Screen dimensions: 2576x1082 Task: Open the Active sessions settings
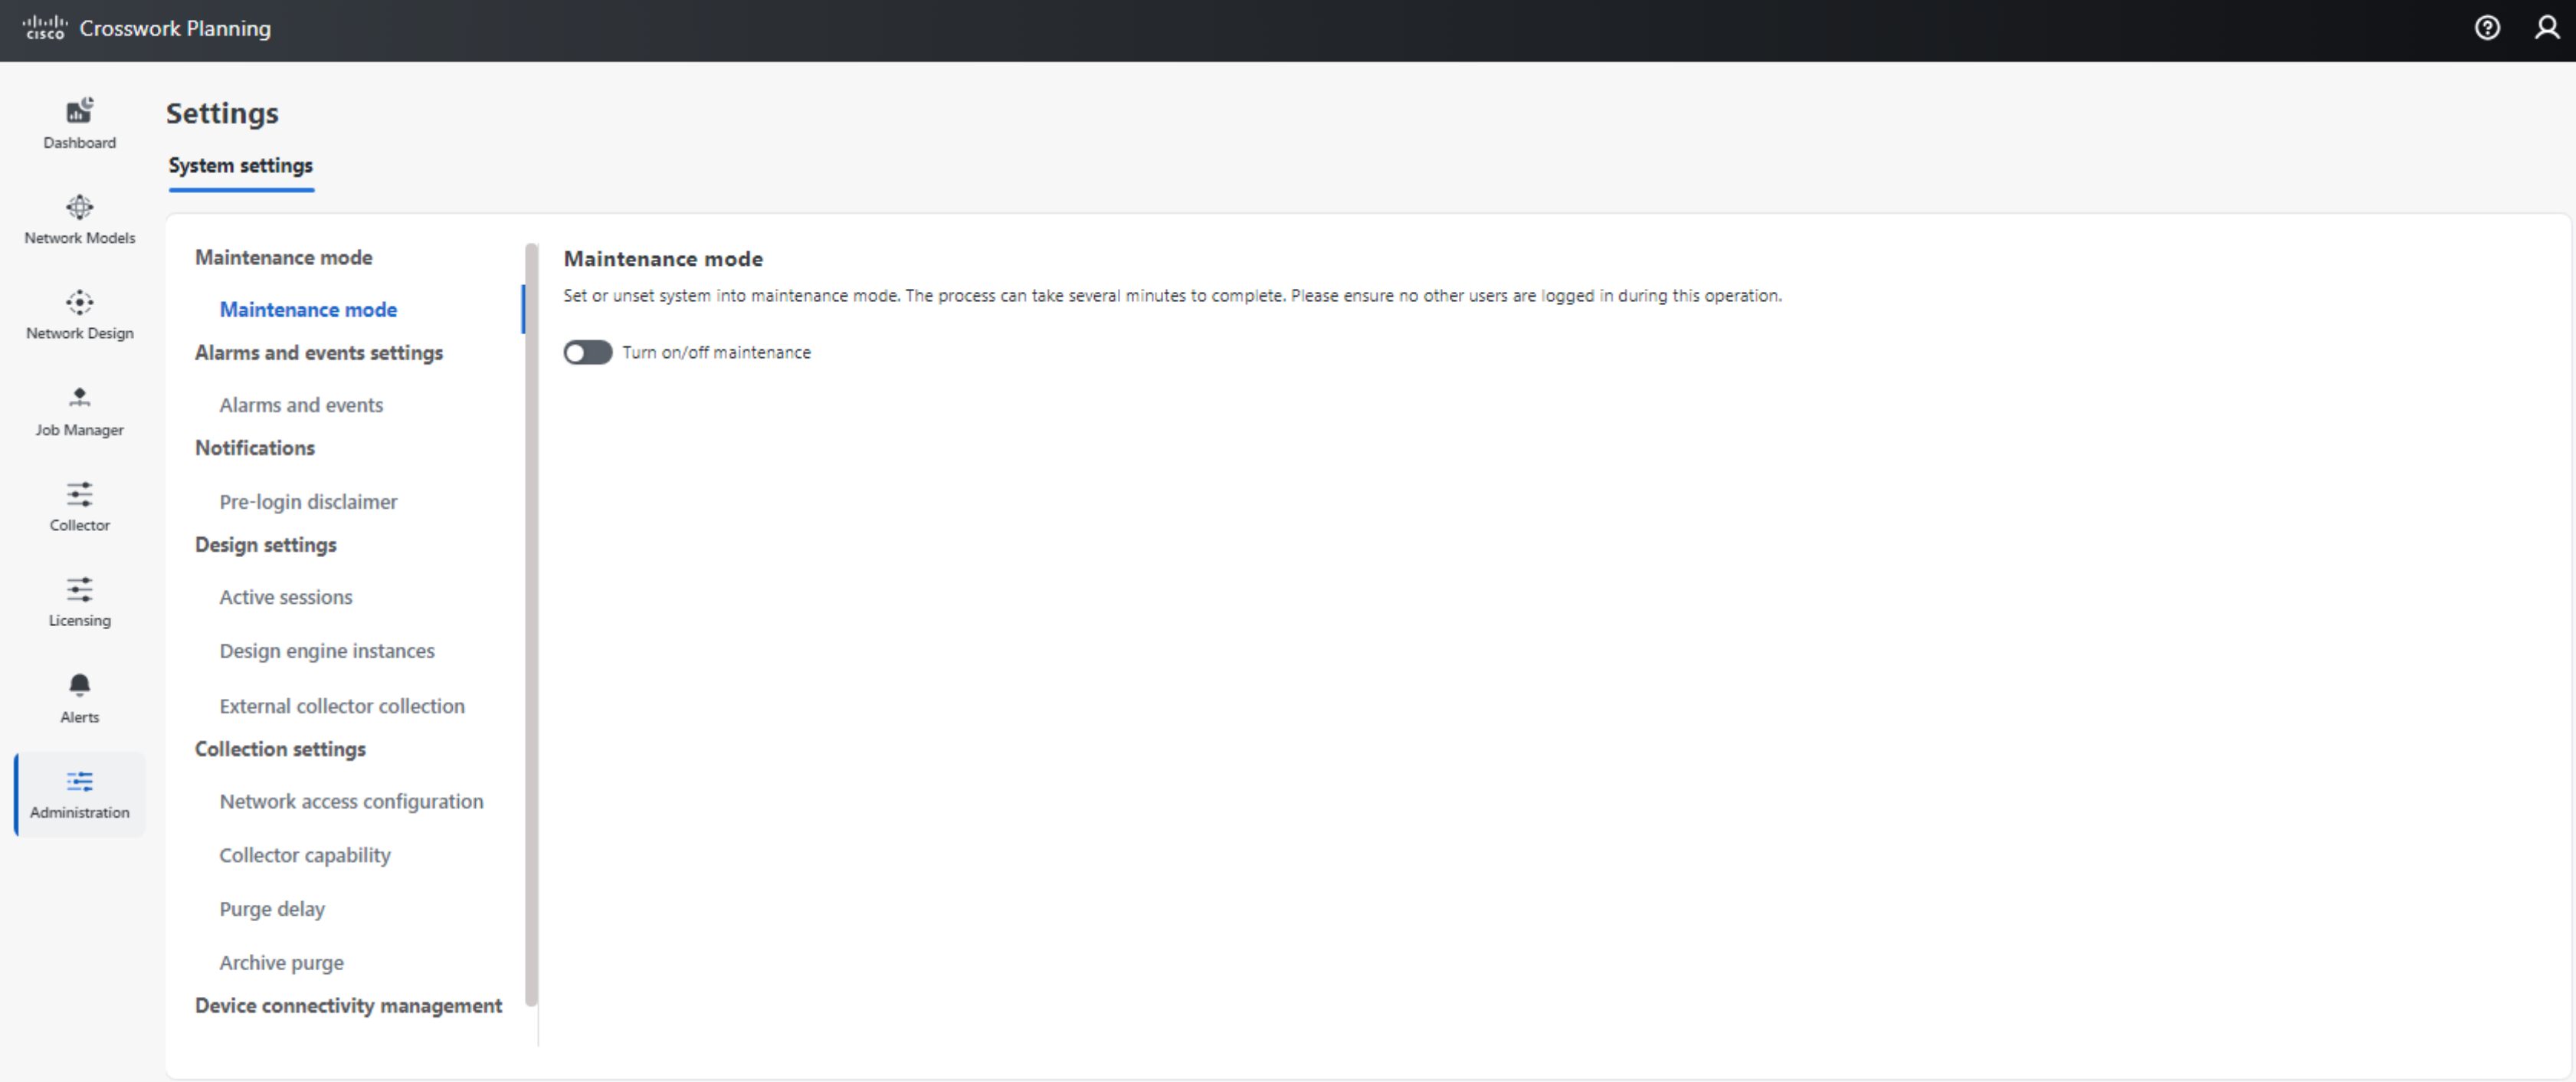286,597
